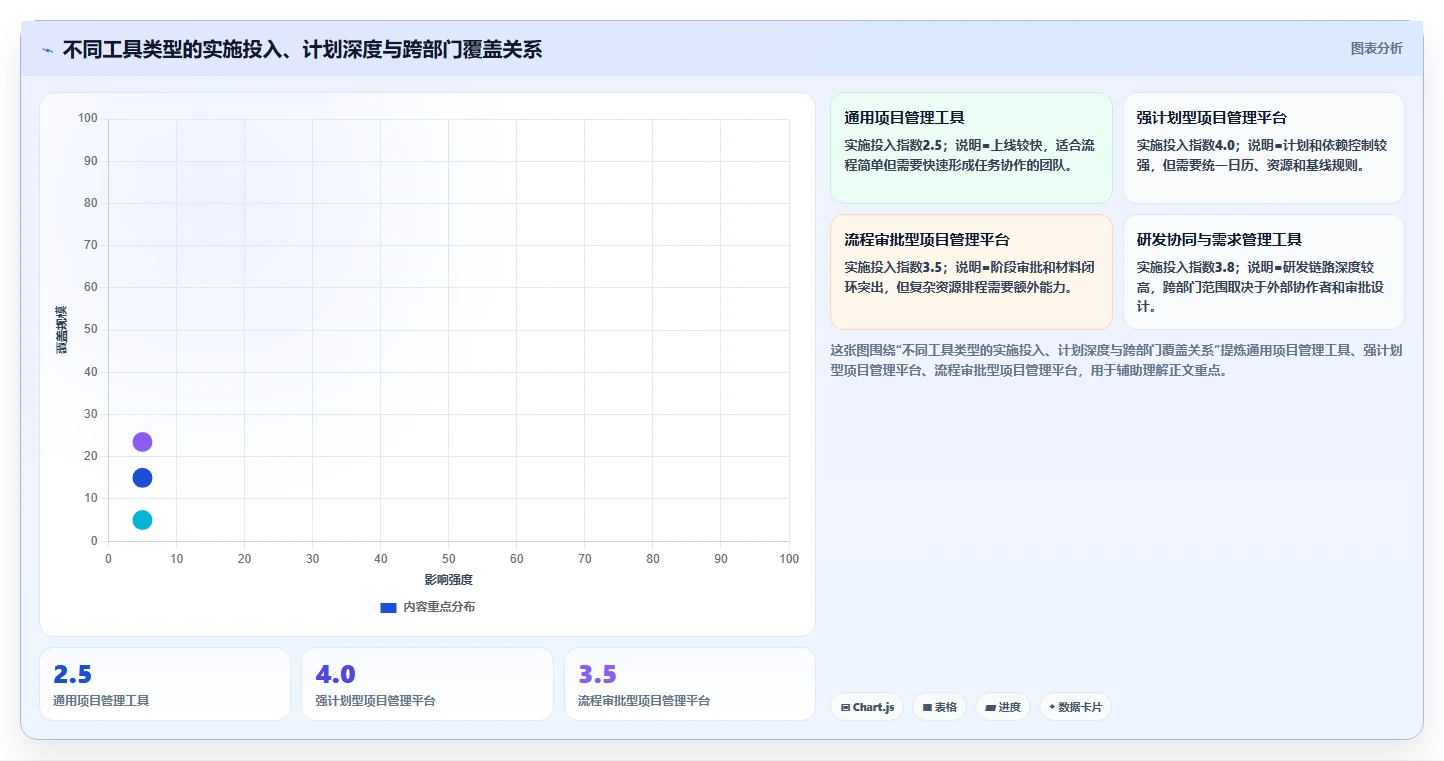The width and height of the screenshot is (1444, 761).
Task: Click the vertical 覆盖规模 y-axis label
Action: click(61, 329)
